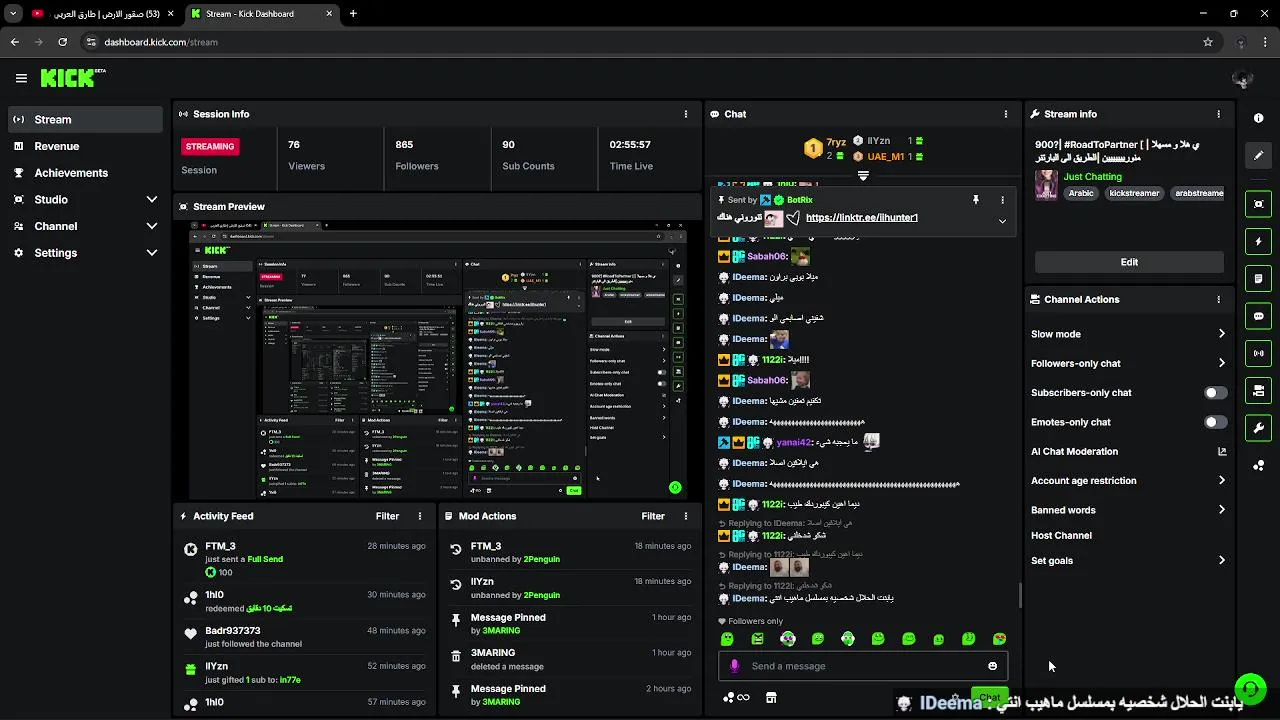The image size is (1280, 720).
Task: Open a new browser tab
Action: point(353,14)
